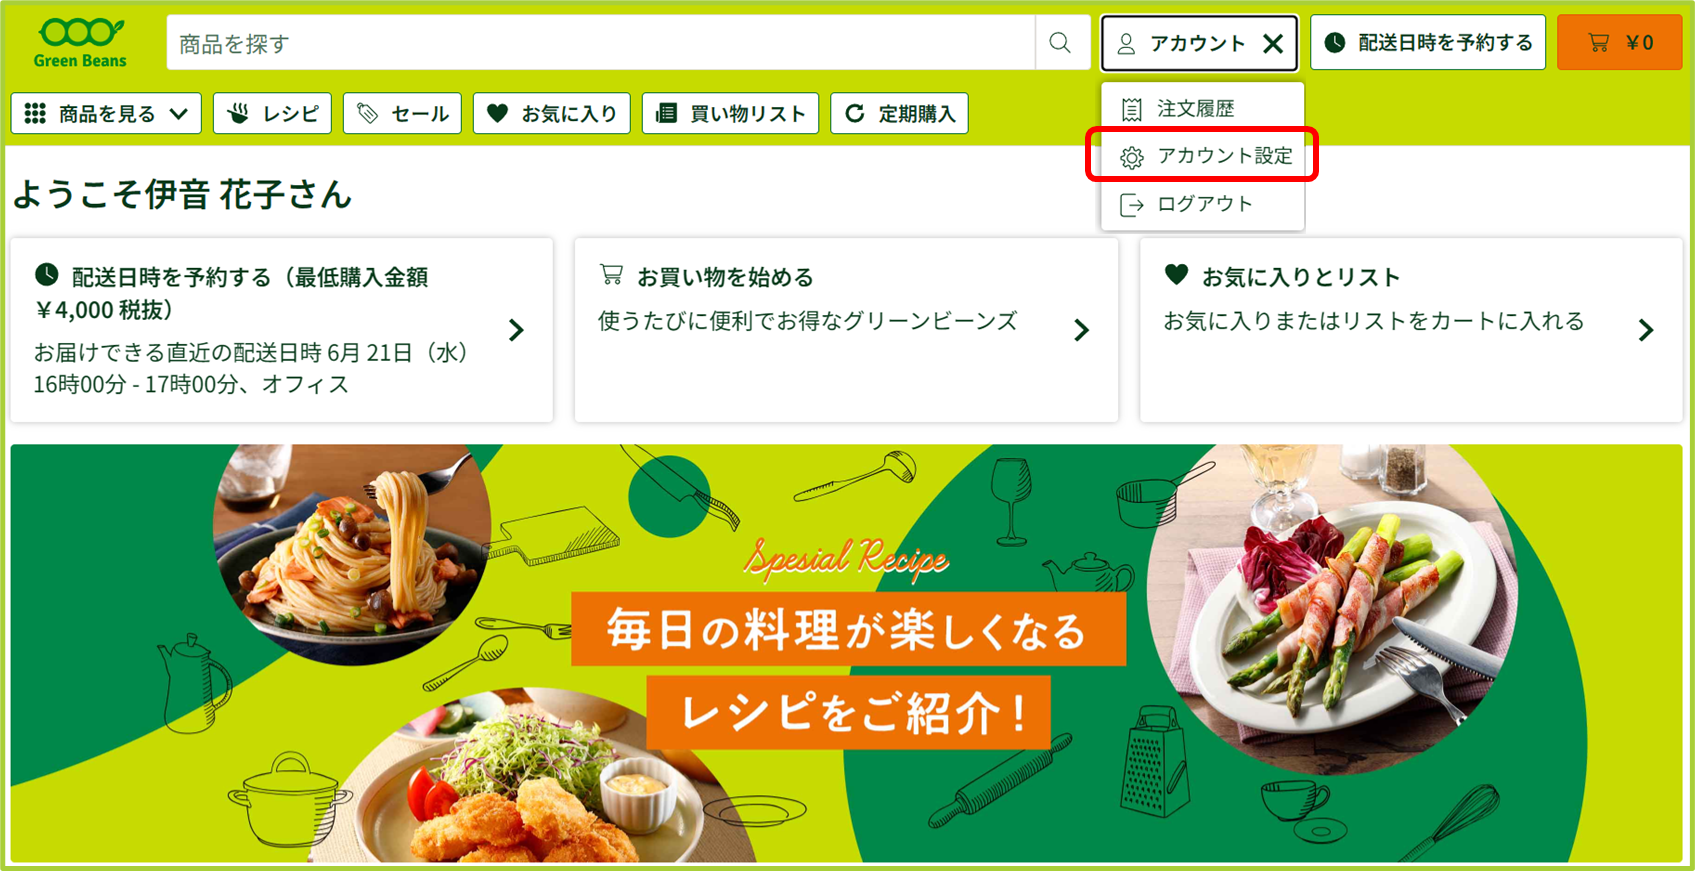Click the clock icon in 配送日時を予約する button

pyautogui.click(x=1335, y=42)
